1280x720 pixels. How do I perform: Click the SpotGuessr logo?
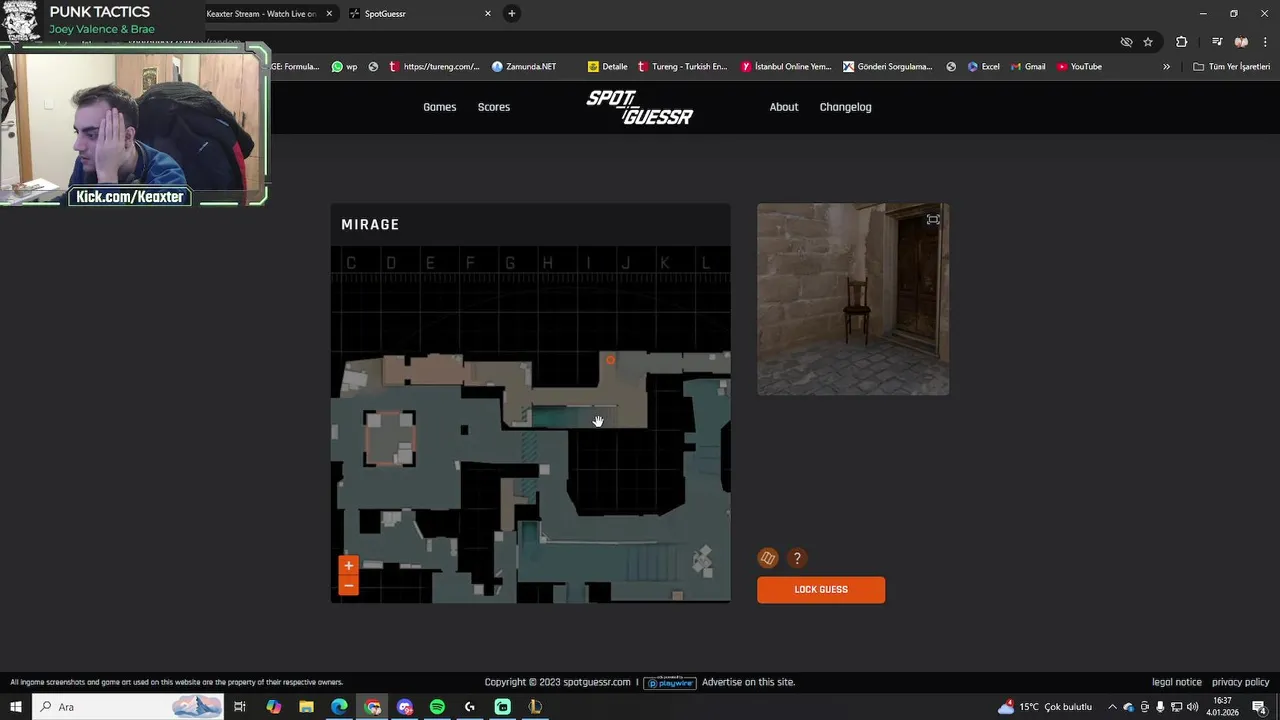pyautogui.click(x=640, y=107)
